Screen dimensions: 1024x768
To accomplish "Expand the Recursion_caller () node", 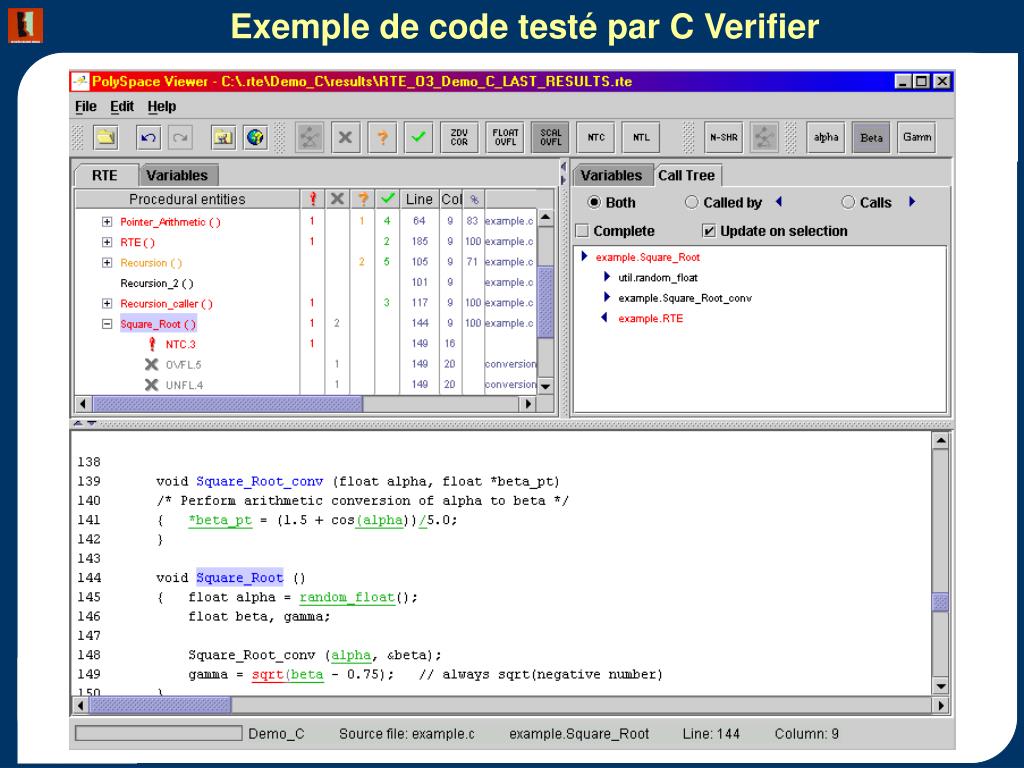I will tap(106, 304).
